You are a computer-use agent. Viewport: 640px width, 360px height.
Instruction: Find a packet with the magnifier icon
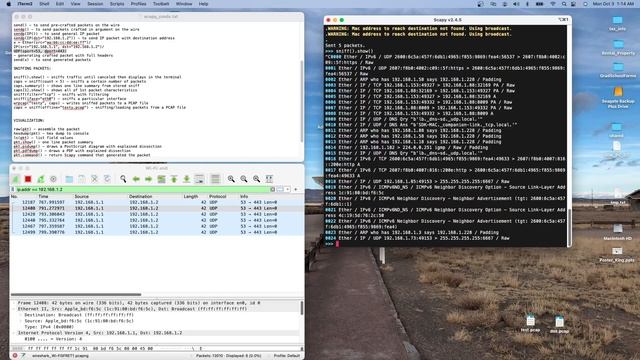click(123, 179)
